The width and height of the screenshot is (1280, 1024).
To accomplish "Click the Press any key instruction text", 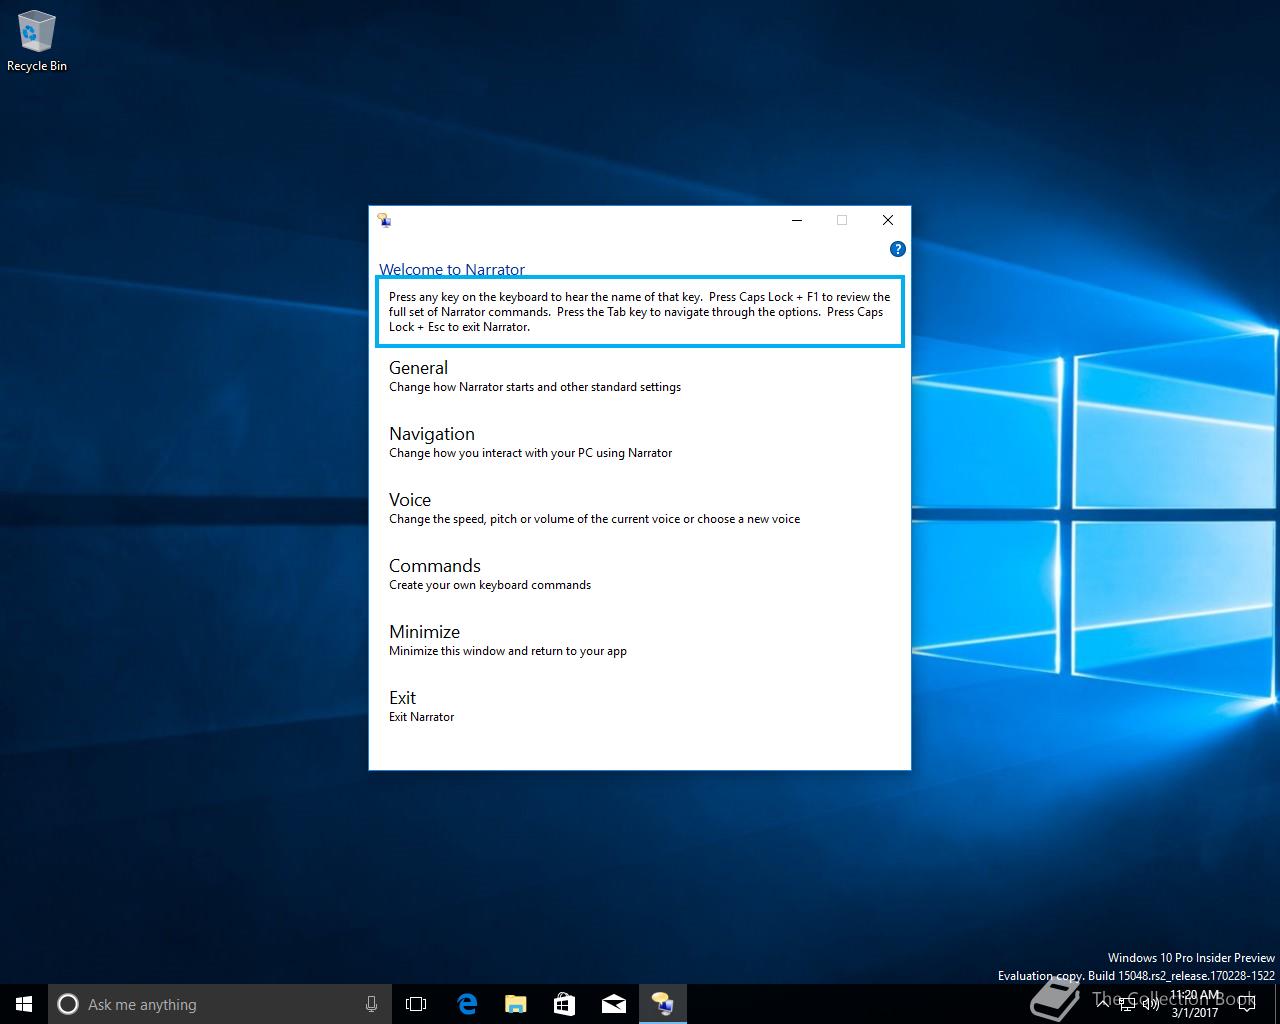I will tap(640, 312).
